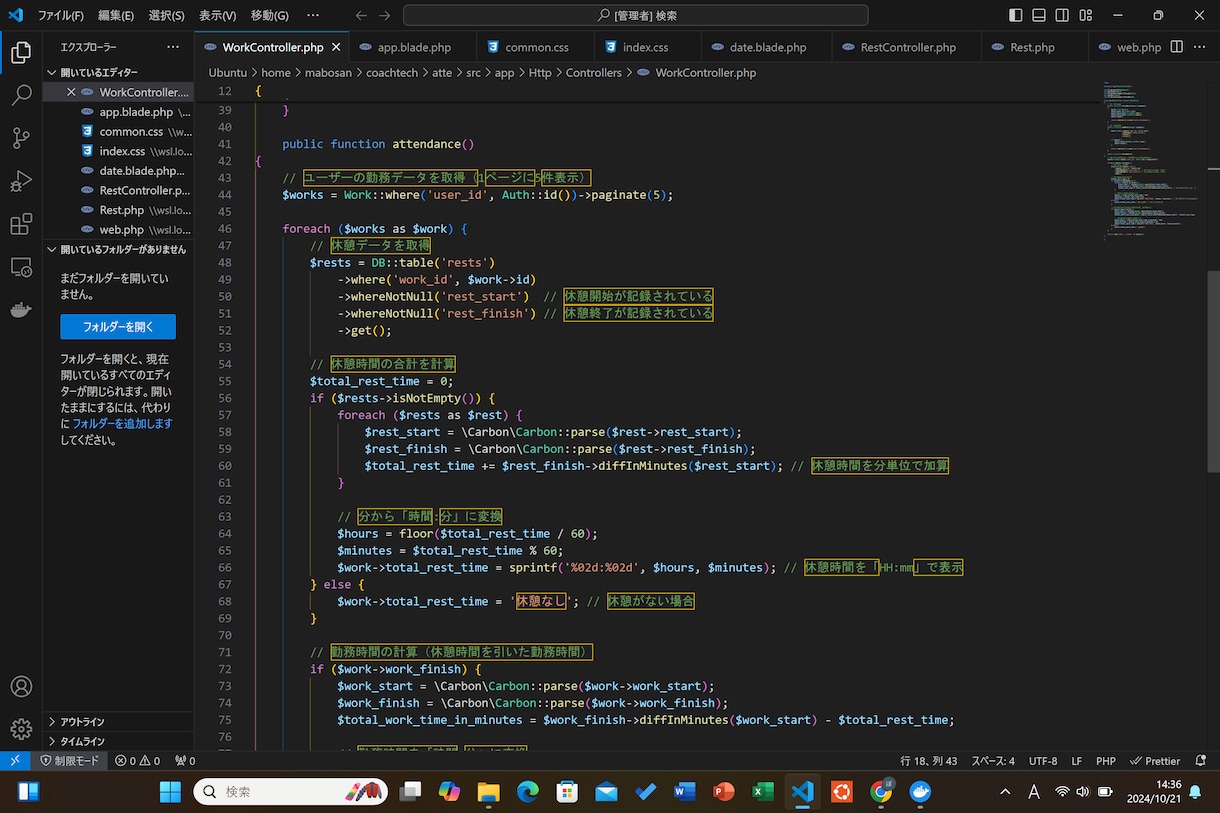
Task: Collapse the 開いているエディター section
Action: coord(120,73)
